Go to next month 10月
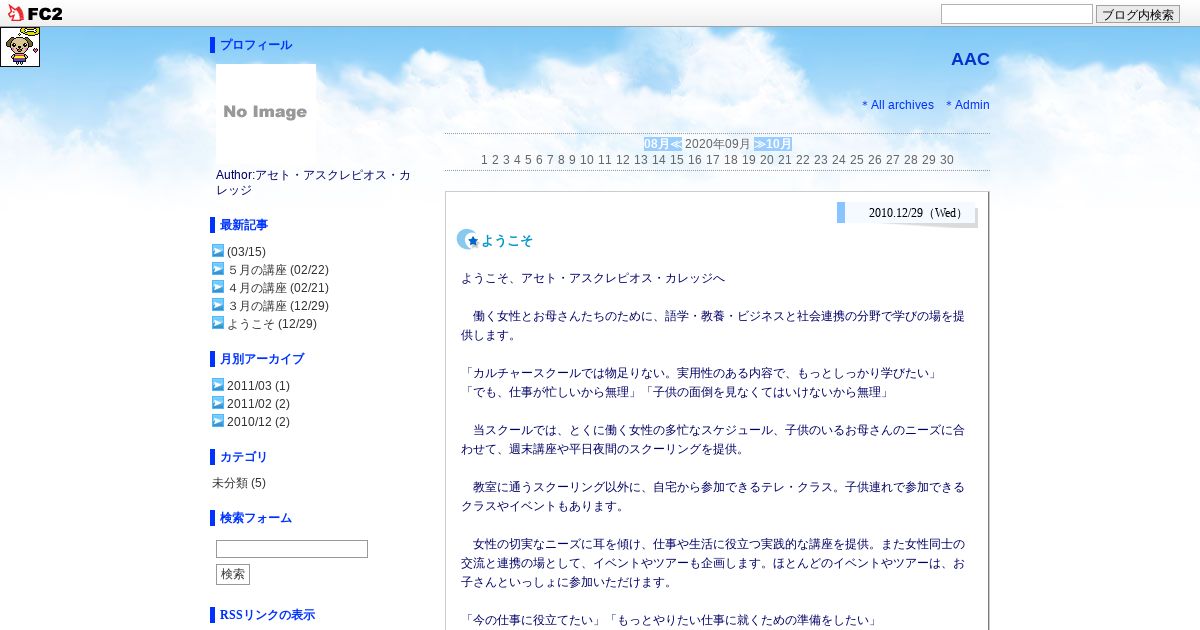 pos(773,144)
